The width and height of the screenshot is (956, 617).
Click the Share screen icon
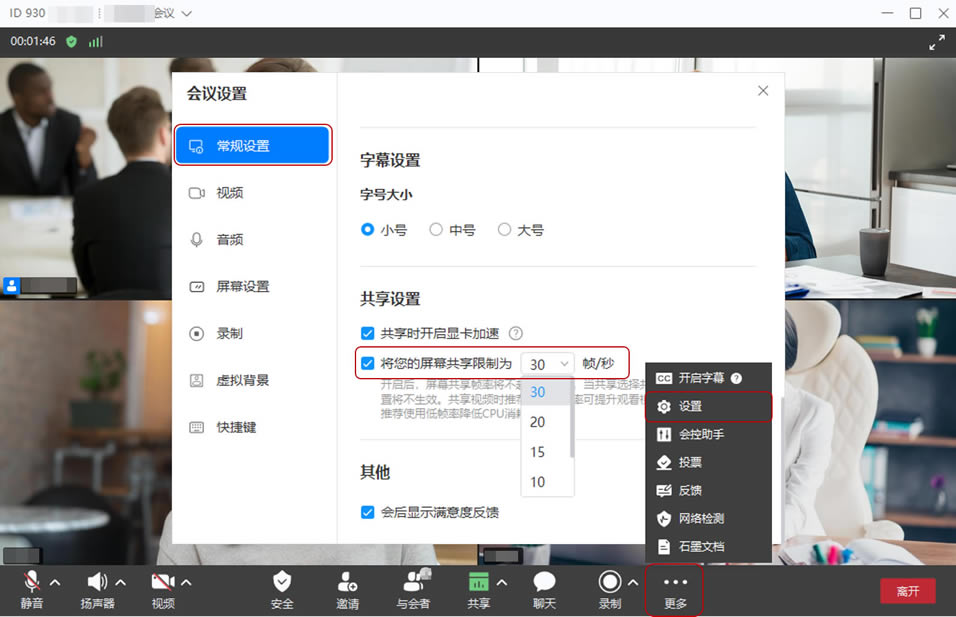click(x=478, y=582)
